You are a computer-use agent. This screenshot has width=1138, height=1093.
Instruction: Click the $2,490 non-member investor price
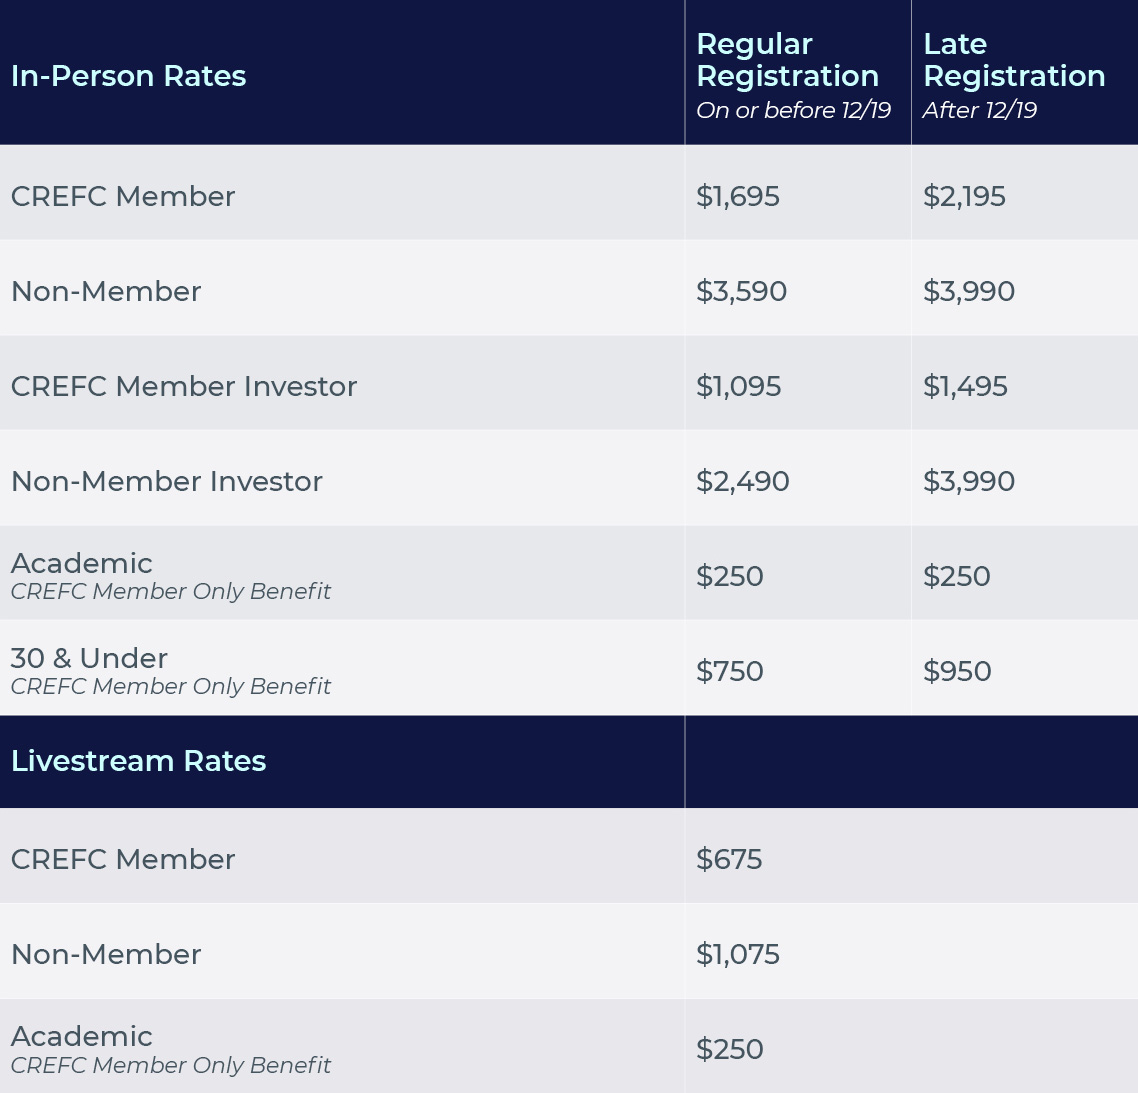[x=742, y=481]
